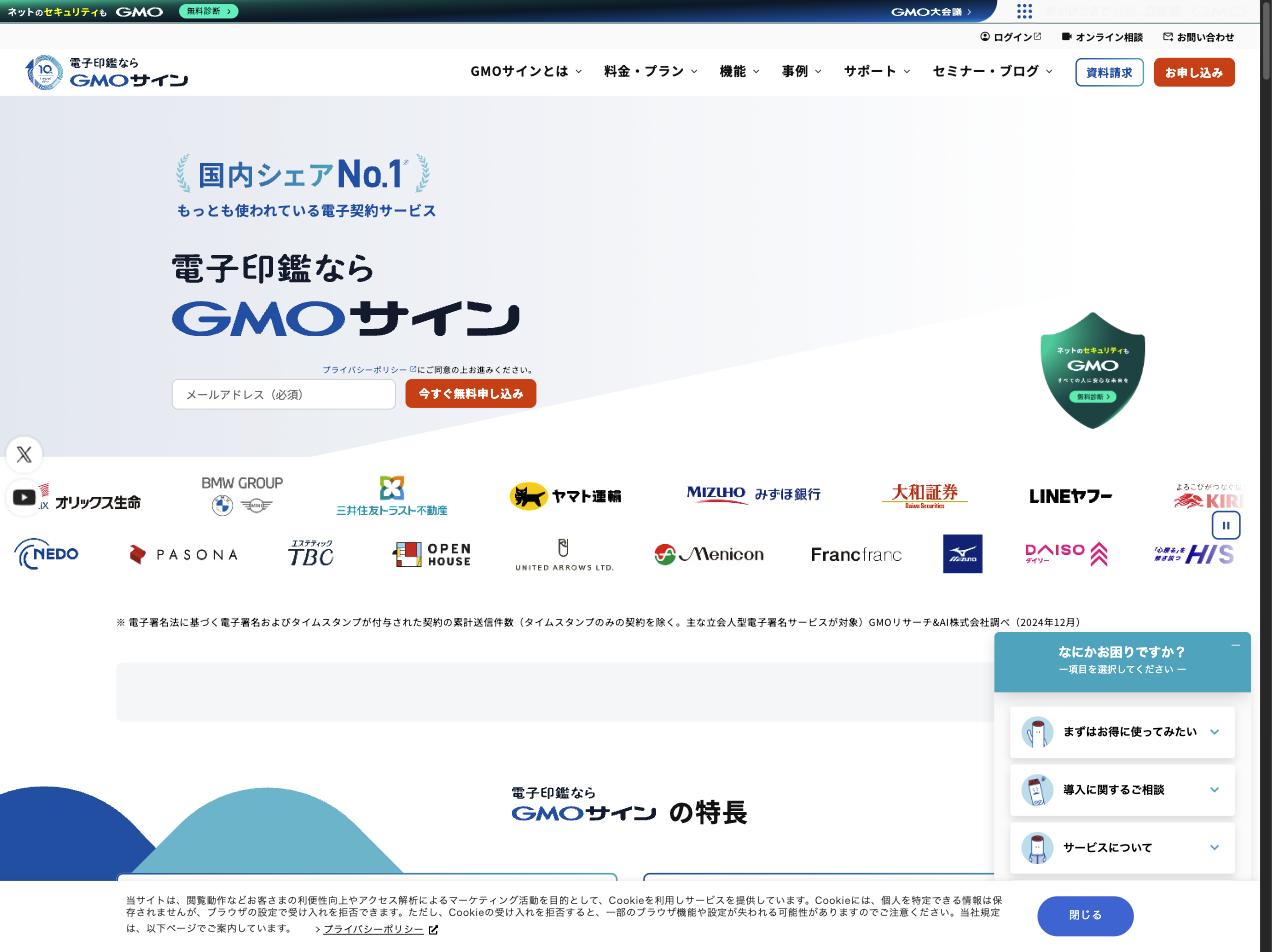The image size is (1272, 952).
Task: Click the 資料請求 button
Action: tap(1109, 72)
